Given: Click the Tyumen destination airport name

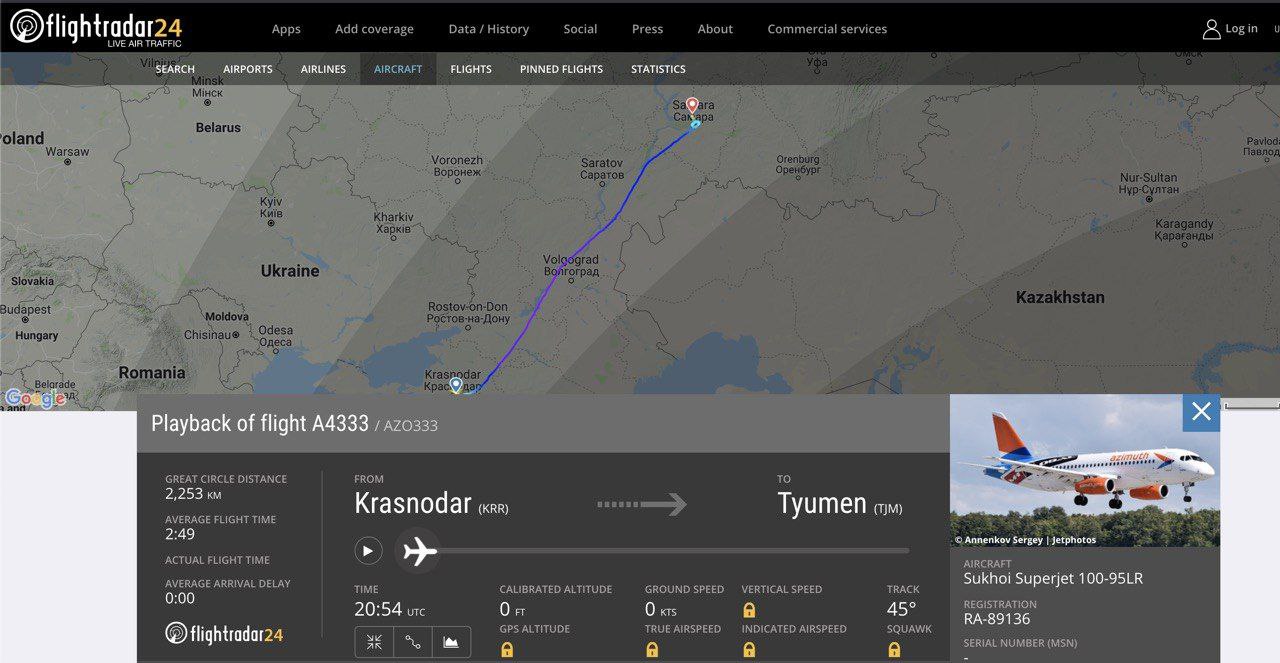Looking at the screenshot, I should [x=824, y=503].
